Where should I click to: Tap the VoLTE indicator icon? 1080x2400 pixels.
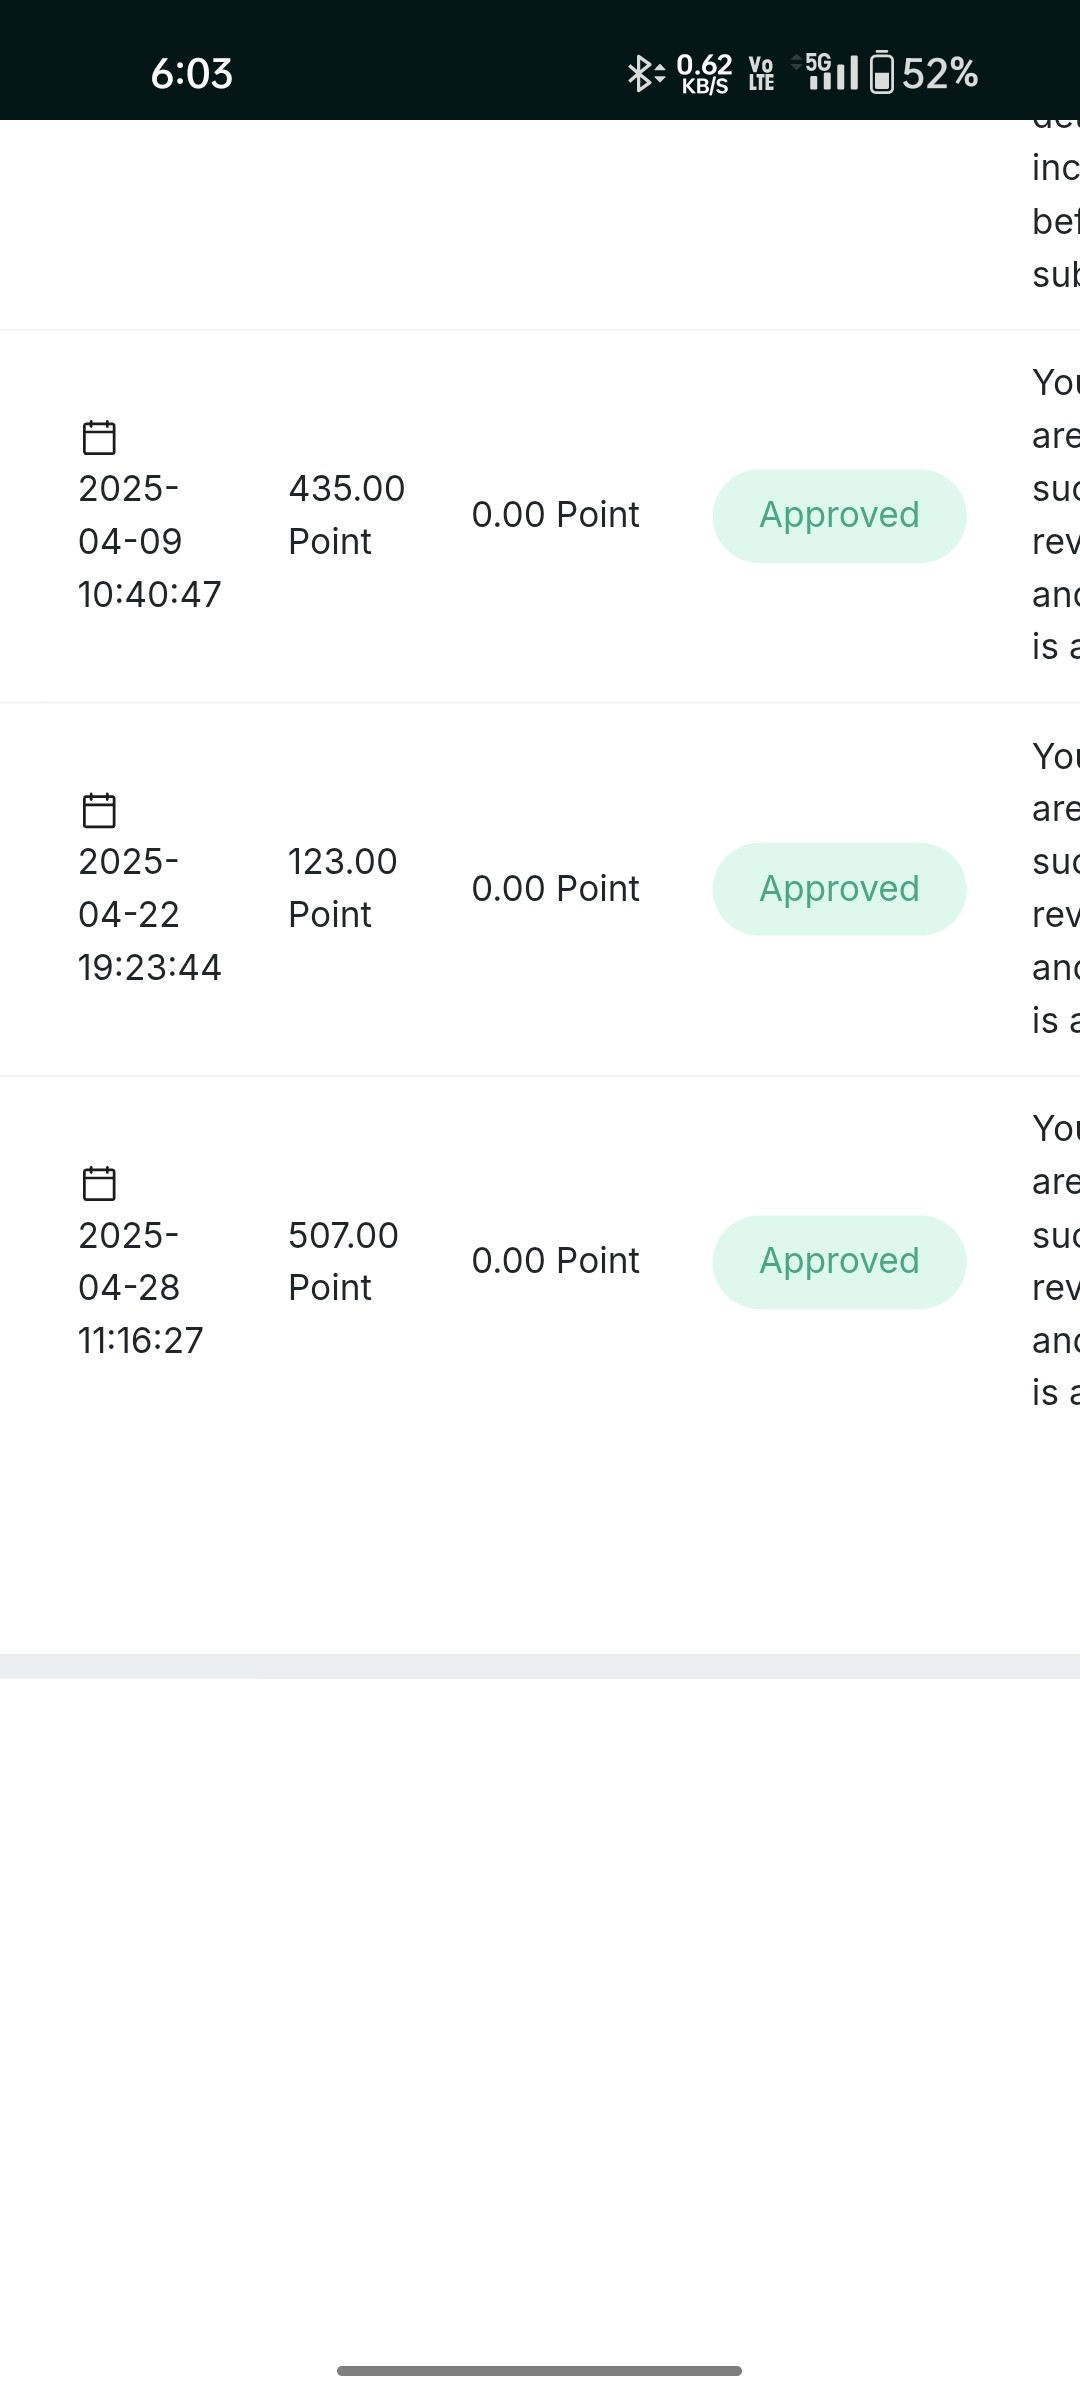[x=761, y=74]
